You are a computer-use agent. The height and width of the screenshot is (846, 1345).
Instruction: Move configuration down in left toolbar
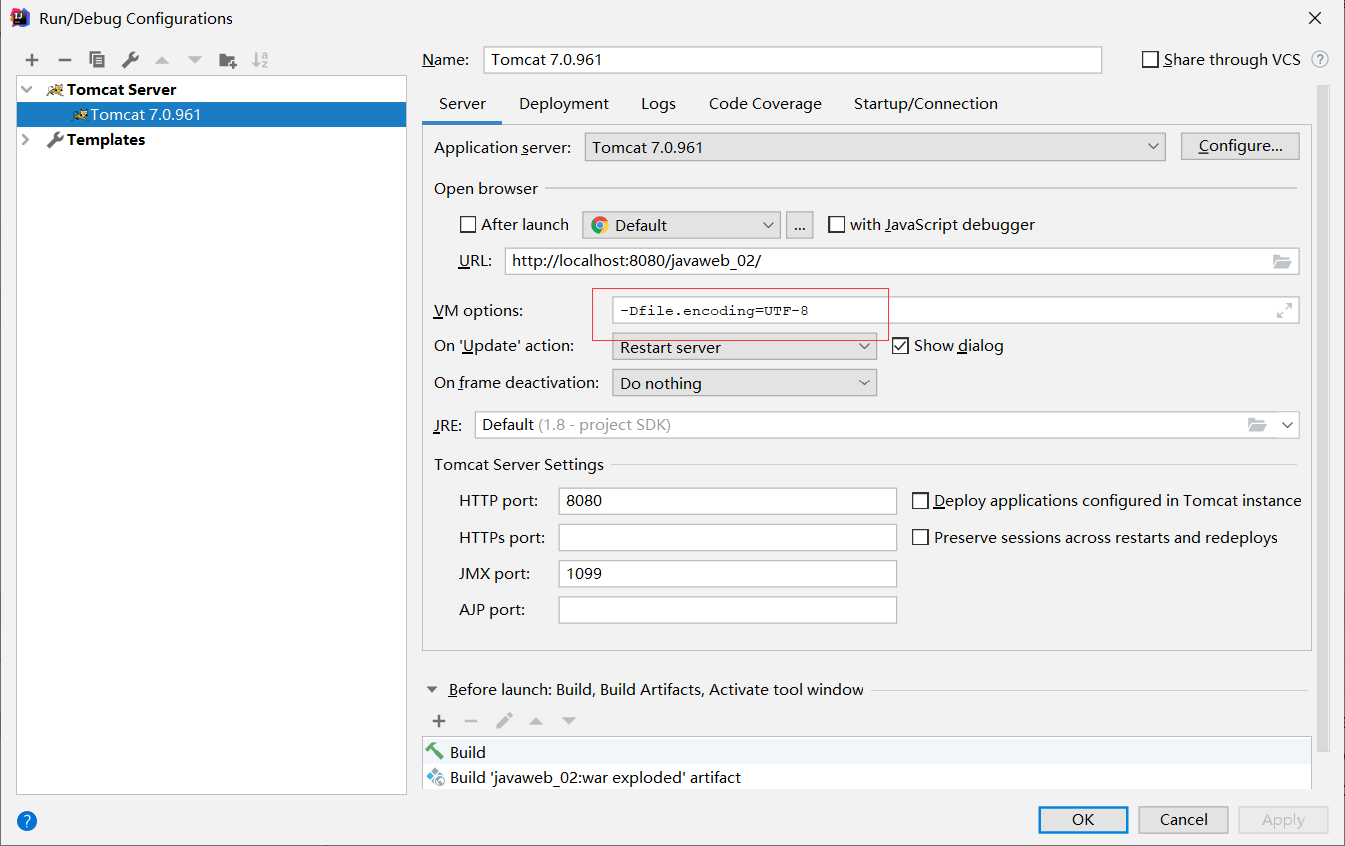pyautogui.click(x=195, y=60)
